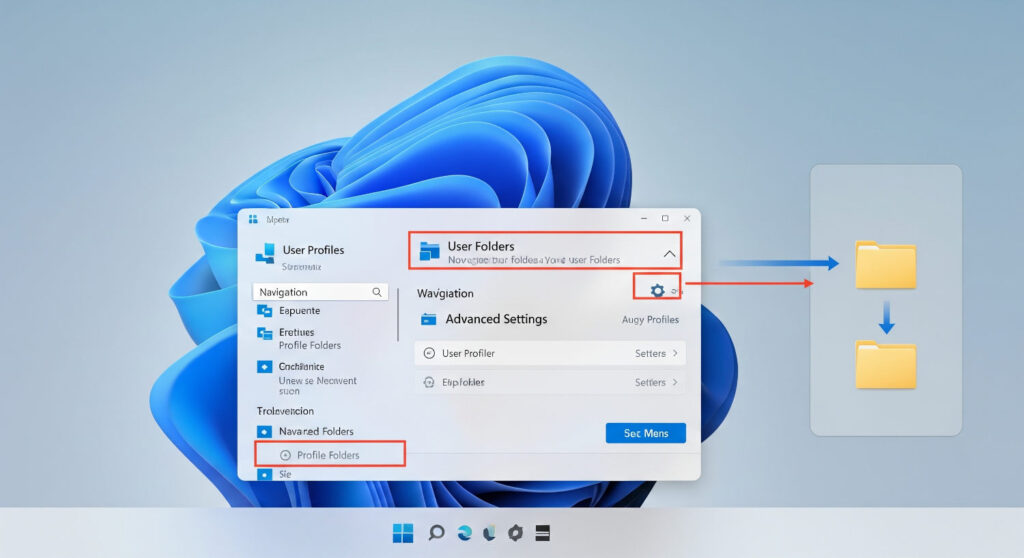Click the Sec Mens button
Image resolution: width=1024 pixels, height=558 pixels.
point(645,433)
